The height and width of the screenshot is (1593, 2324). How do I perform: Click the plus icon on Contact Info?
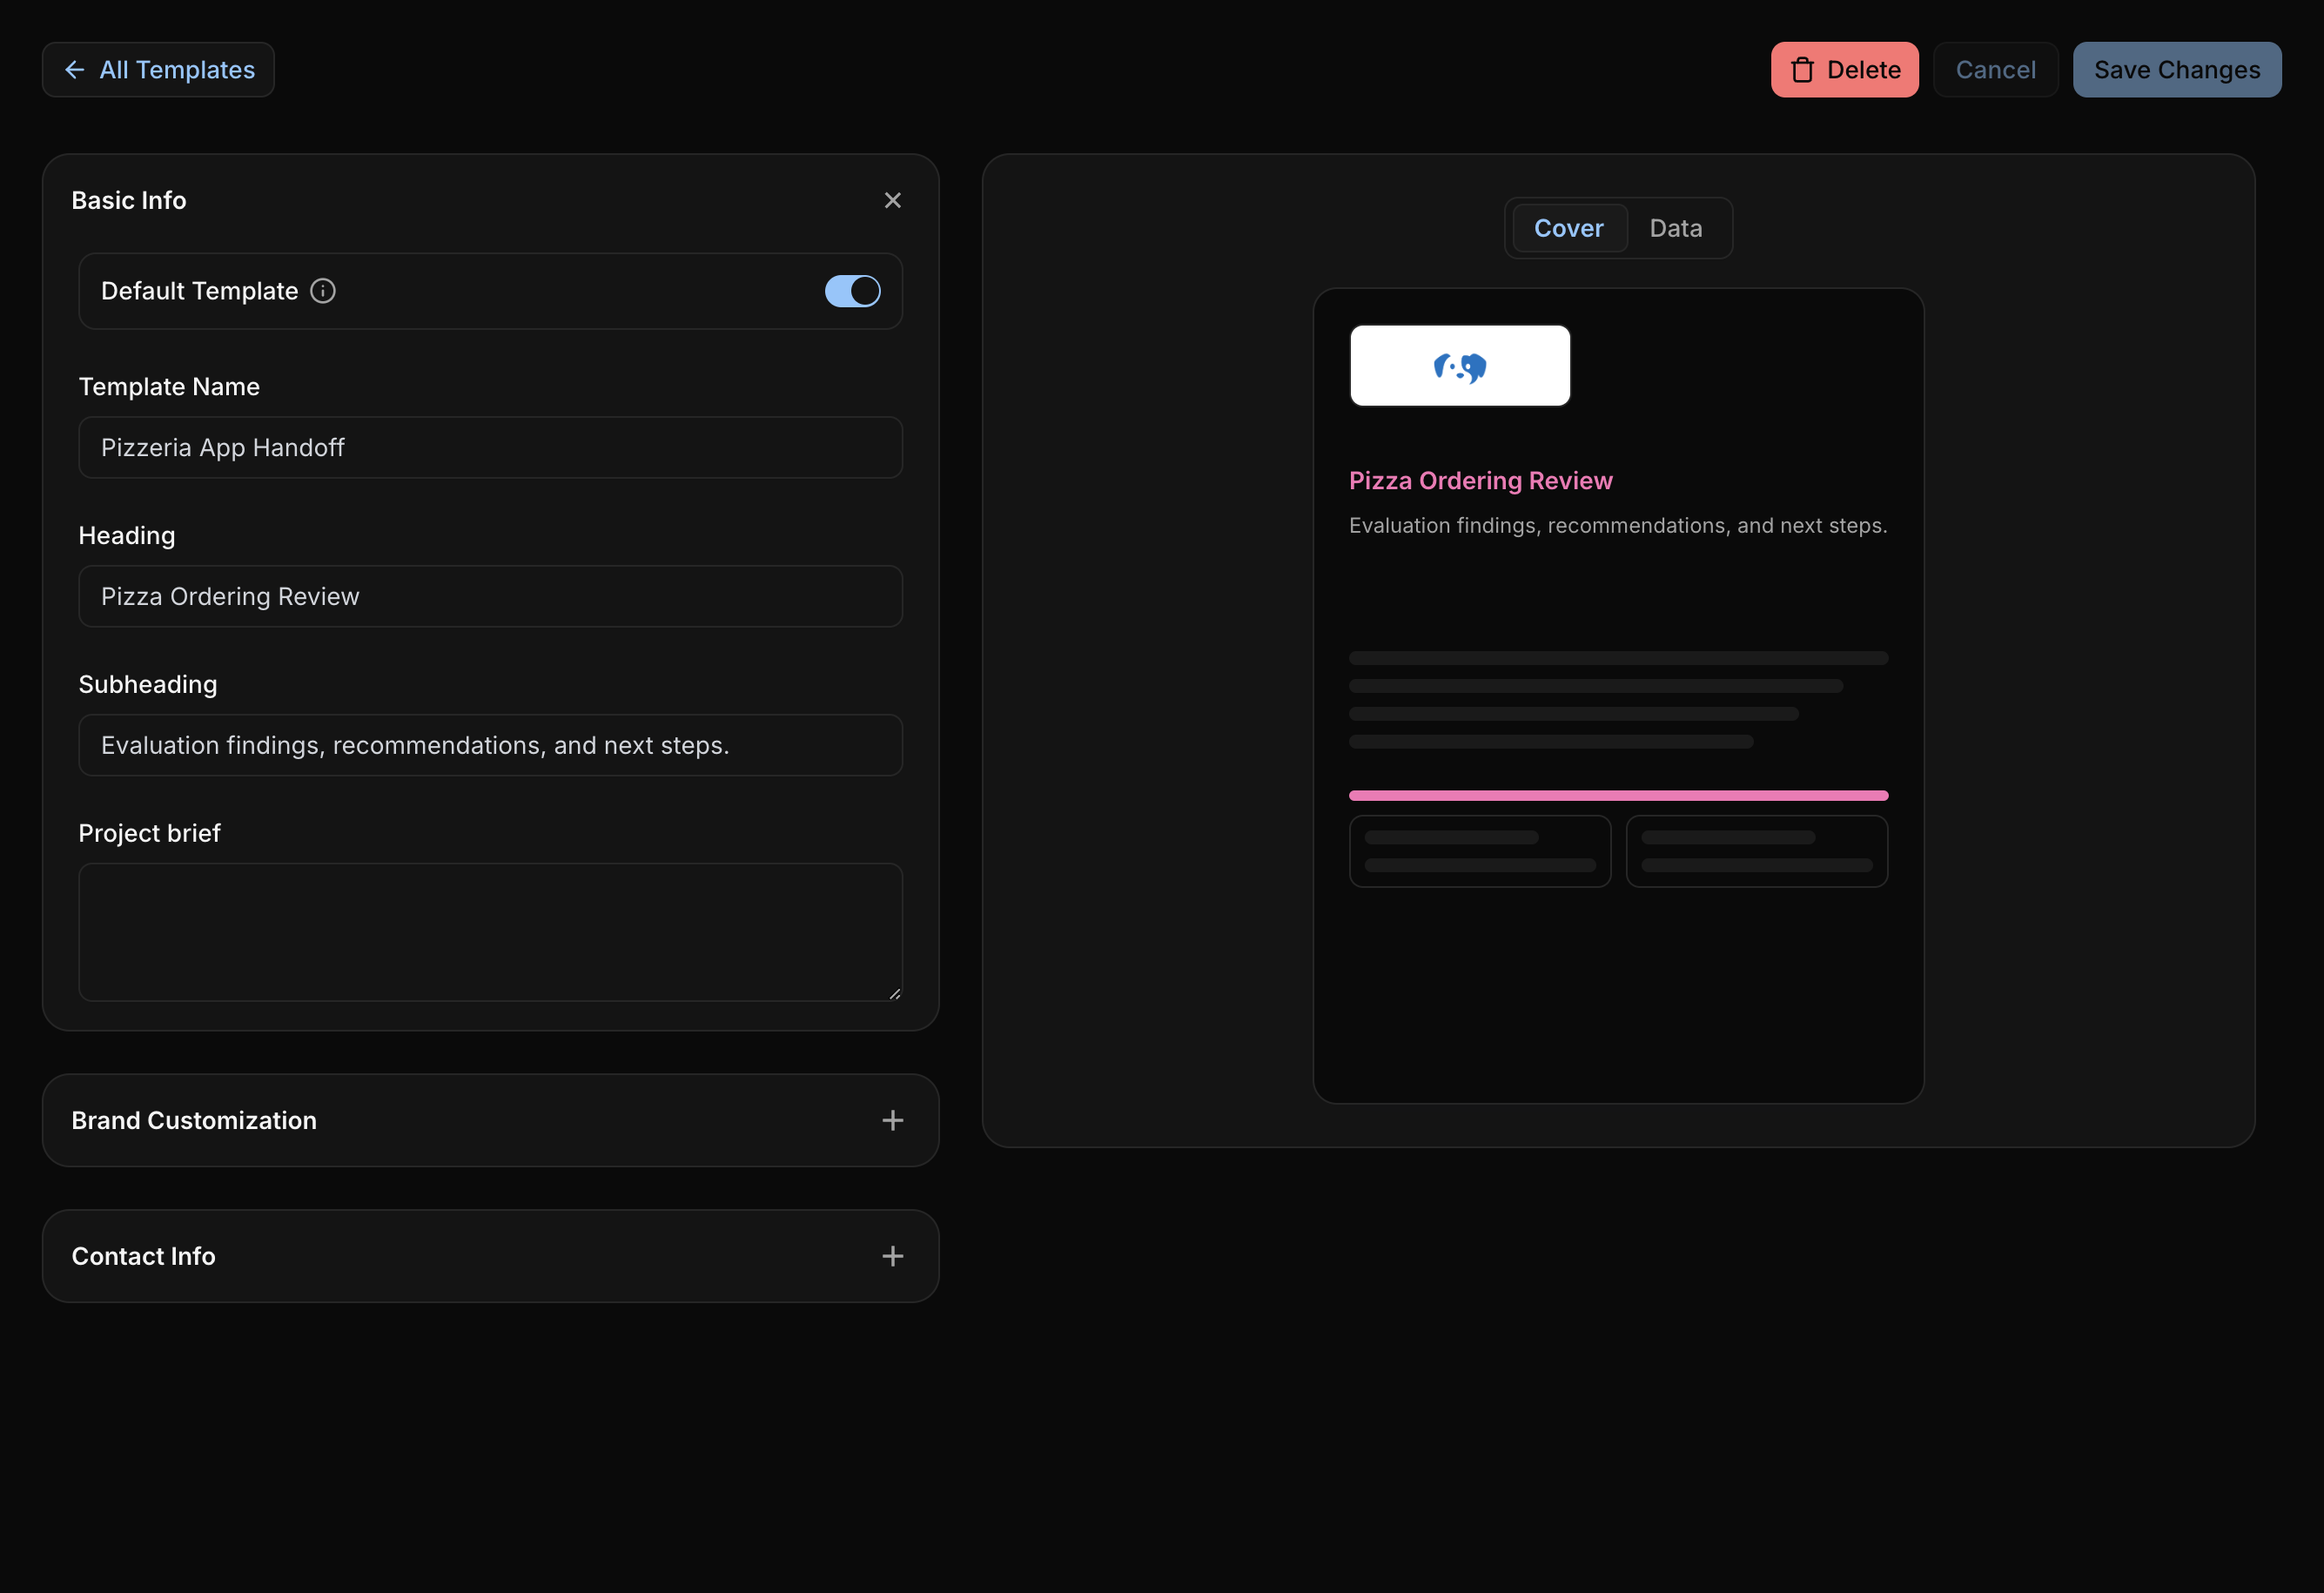[x=893, y=1256]
